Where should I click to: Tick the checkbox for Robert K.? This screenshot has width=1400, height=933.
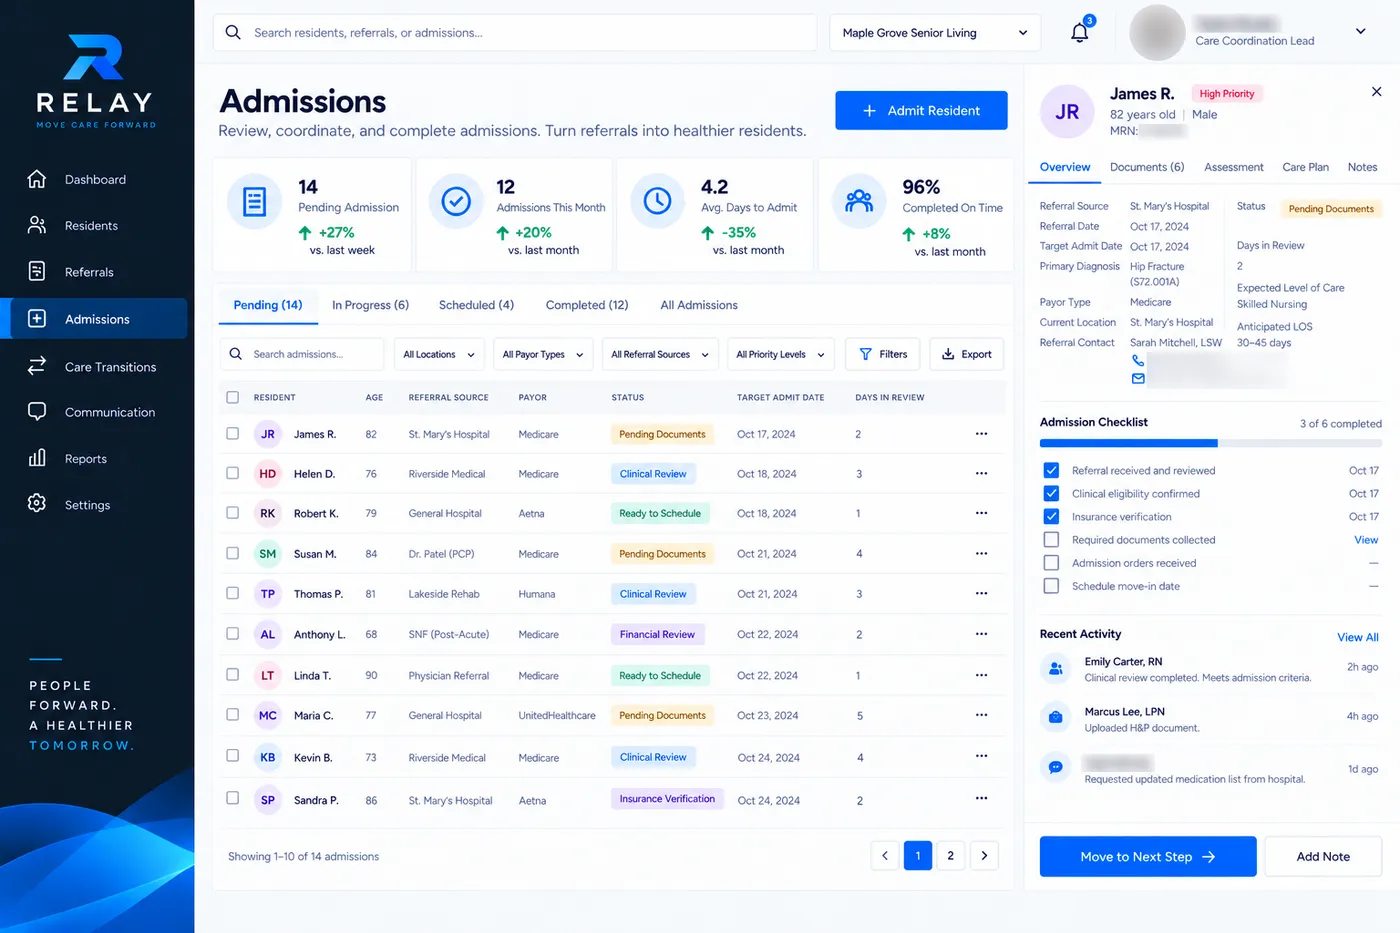click(233, 513)
